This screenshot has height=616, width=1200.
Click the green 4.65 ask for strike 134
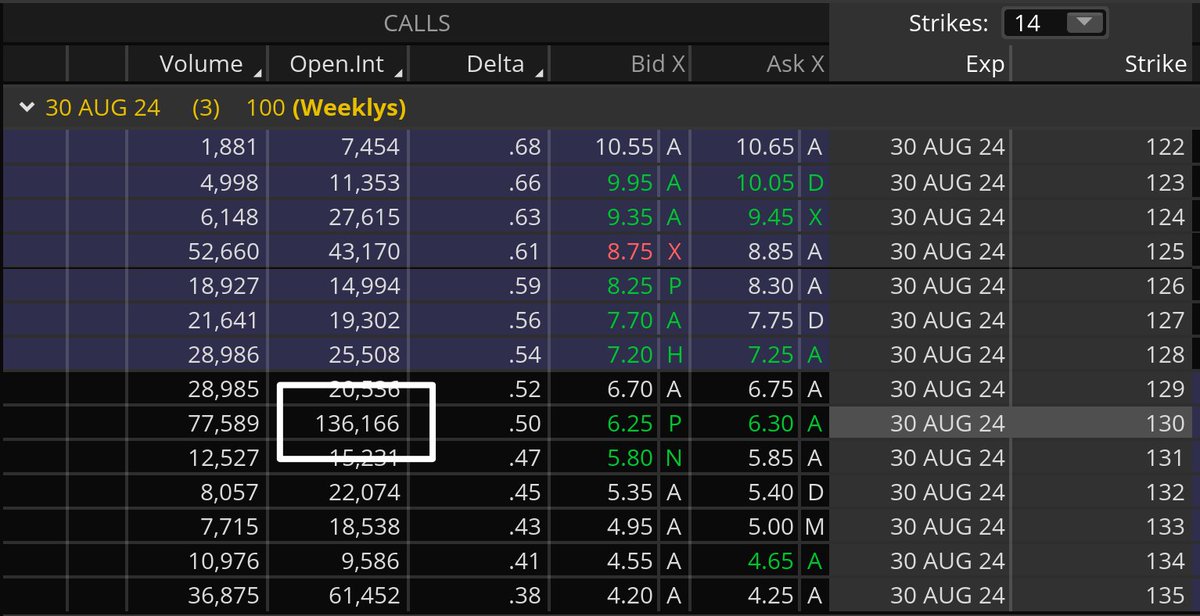770,562
